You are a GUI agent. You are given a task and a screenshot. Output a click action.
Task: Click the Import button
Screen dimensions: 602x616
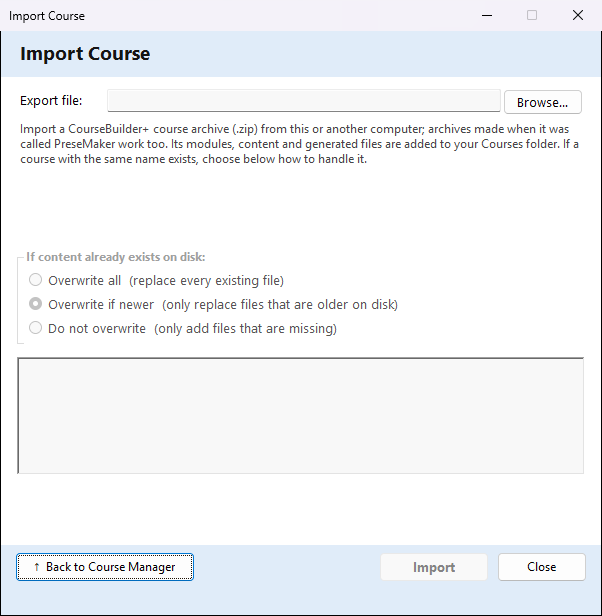point(434,567)
